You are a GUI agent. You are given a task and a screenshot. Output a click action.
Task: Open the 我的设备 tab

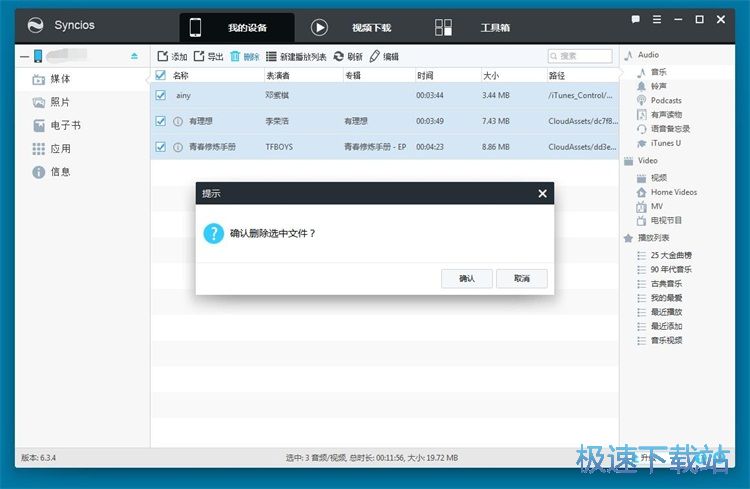[237, 28]
